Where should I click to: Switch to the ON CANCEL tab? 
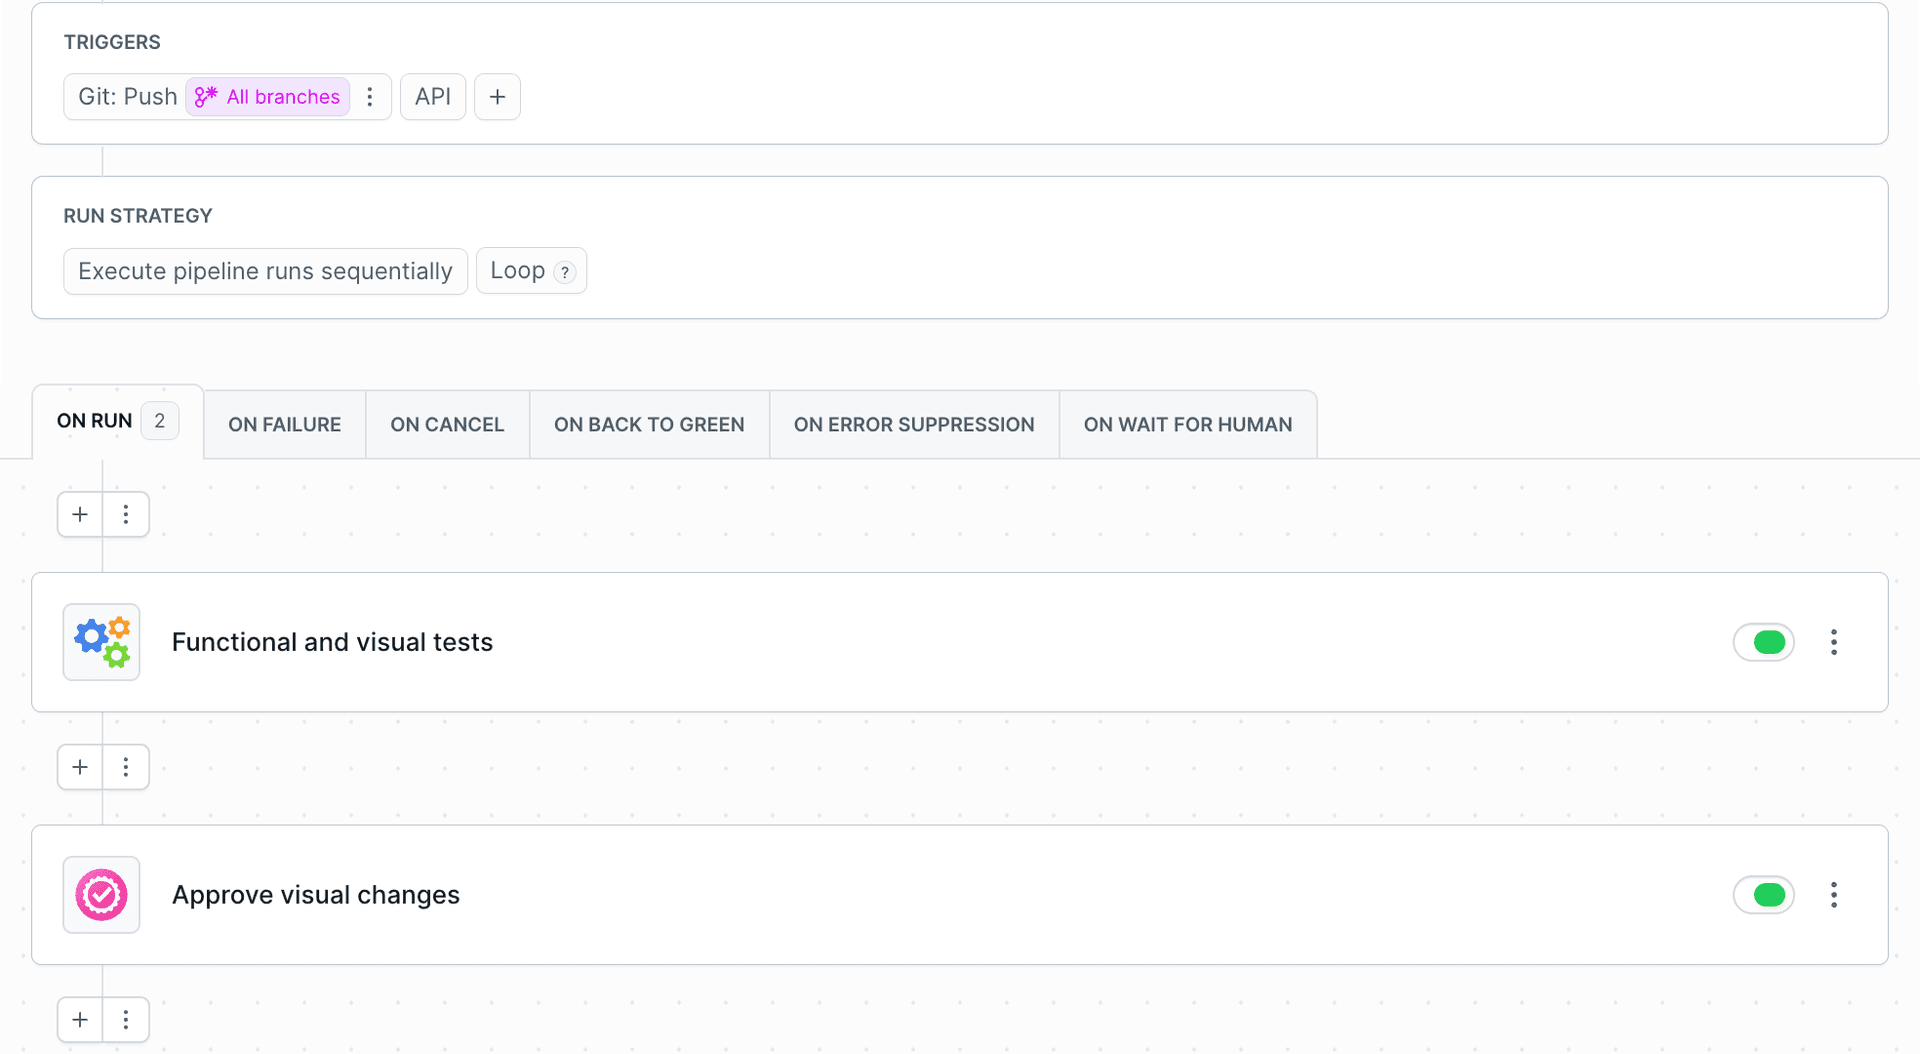tap(448, 425)
